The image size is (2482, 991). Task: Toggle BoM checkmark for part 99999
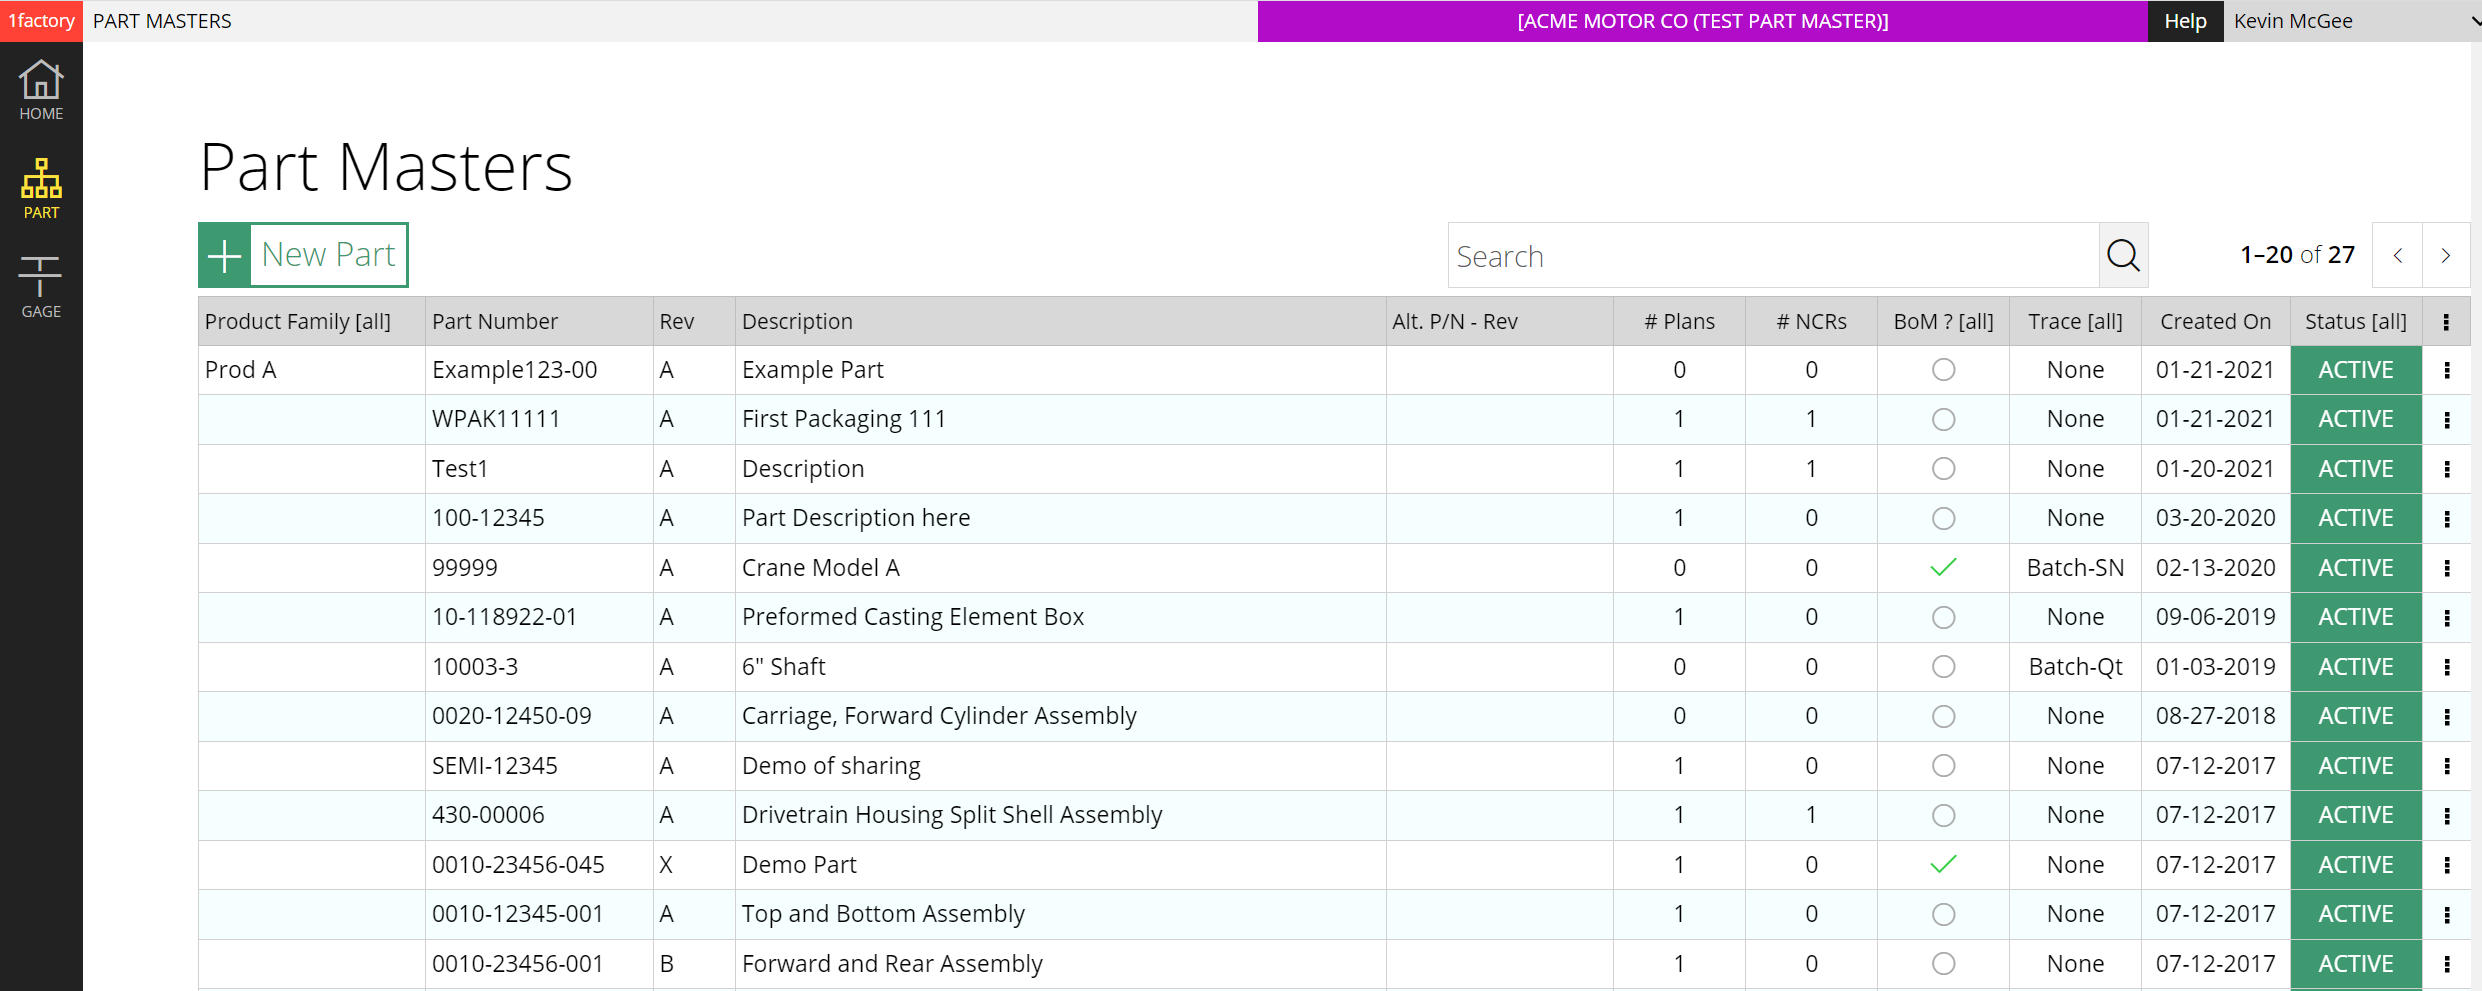1943,568
